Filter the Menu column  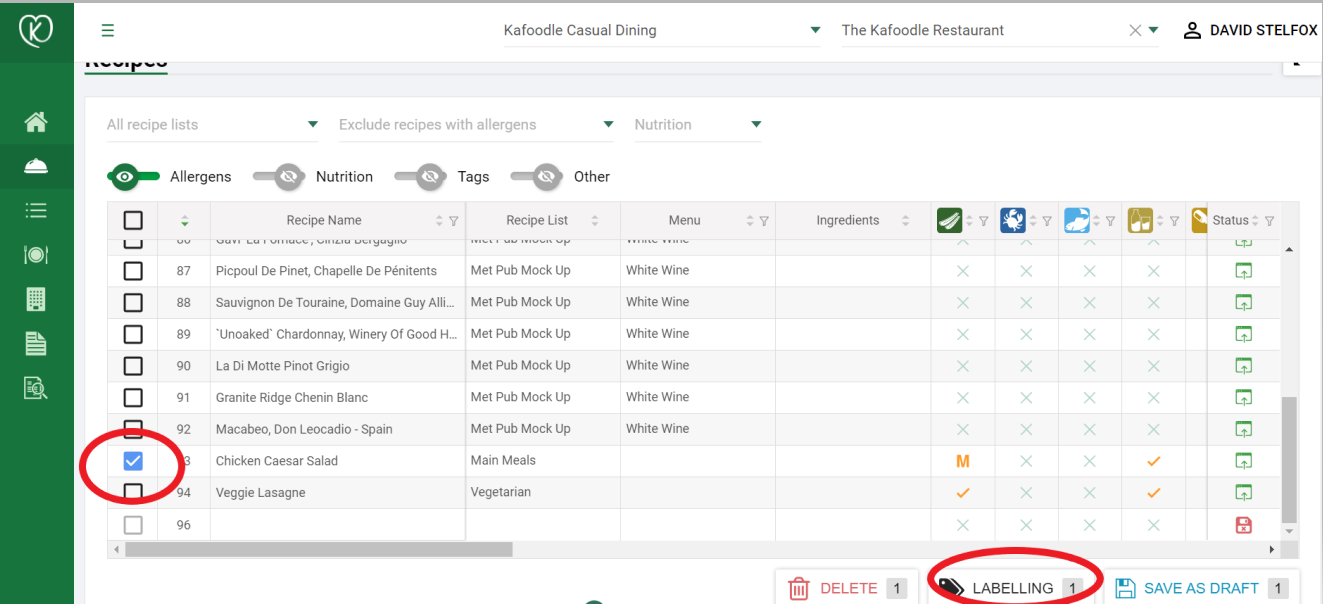(x=764, y=221)
